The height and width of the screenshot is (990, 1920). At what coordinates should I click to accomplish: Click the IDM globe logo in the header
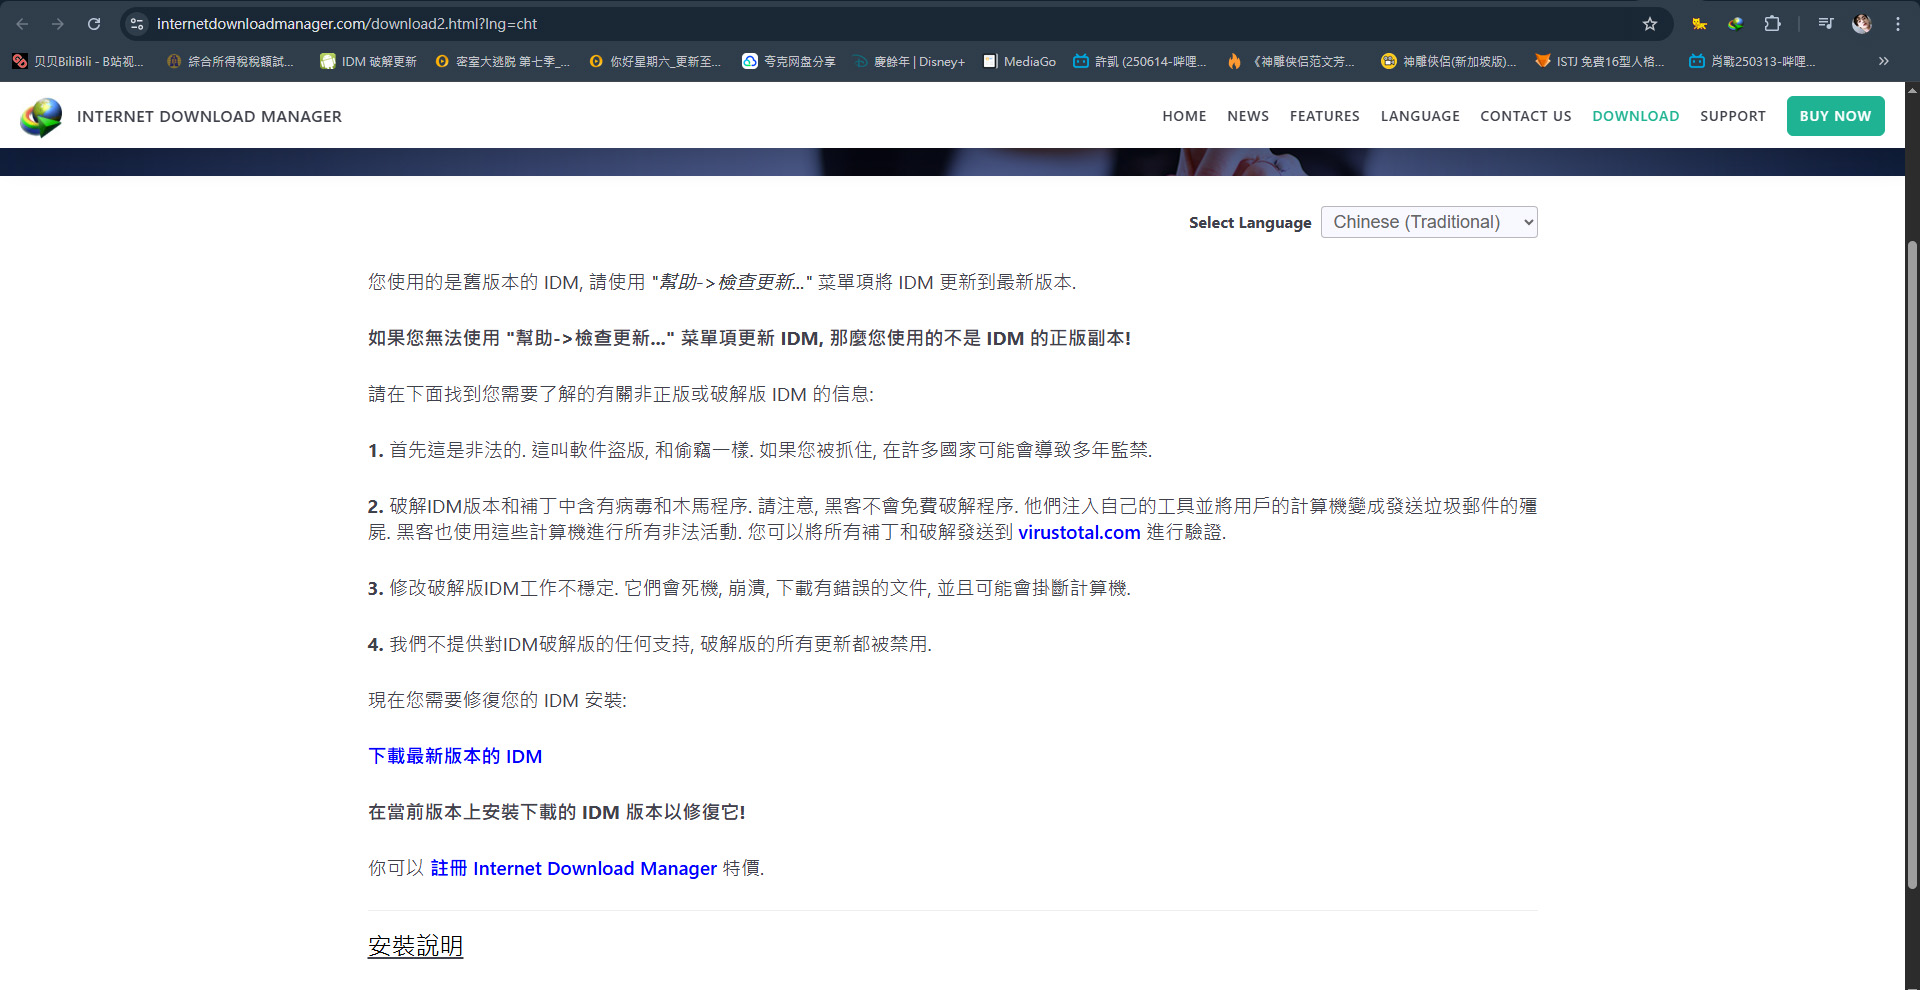coord(41,117)
